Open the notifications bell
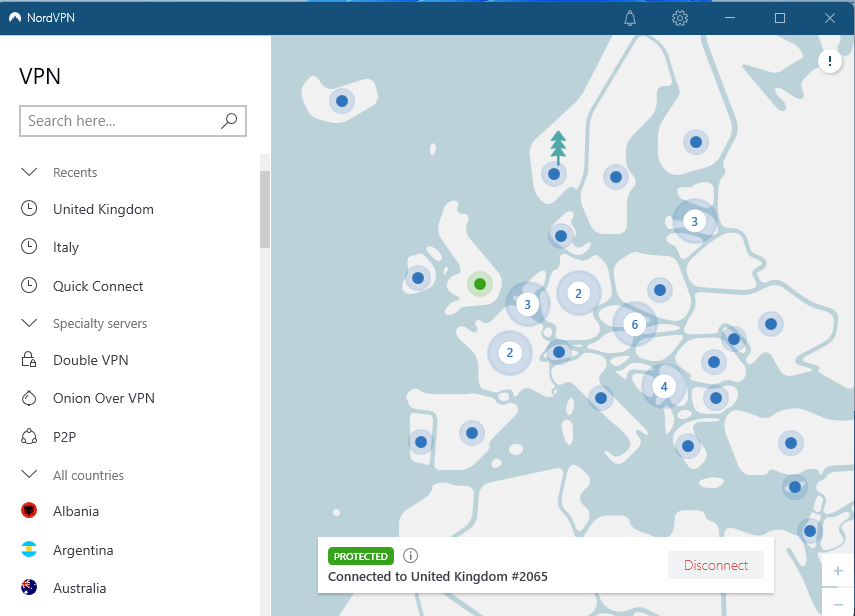The image size is (855, 616). pos(630,18)
